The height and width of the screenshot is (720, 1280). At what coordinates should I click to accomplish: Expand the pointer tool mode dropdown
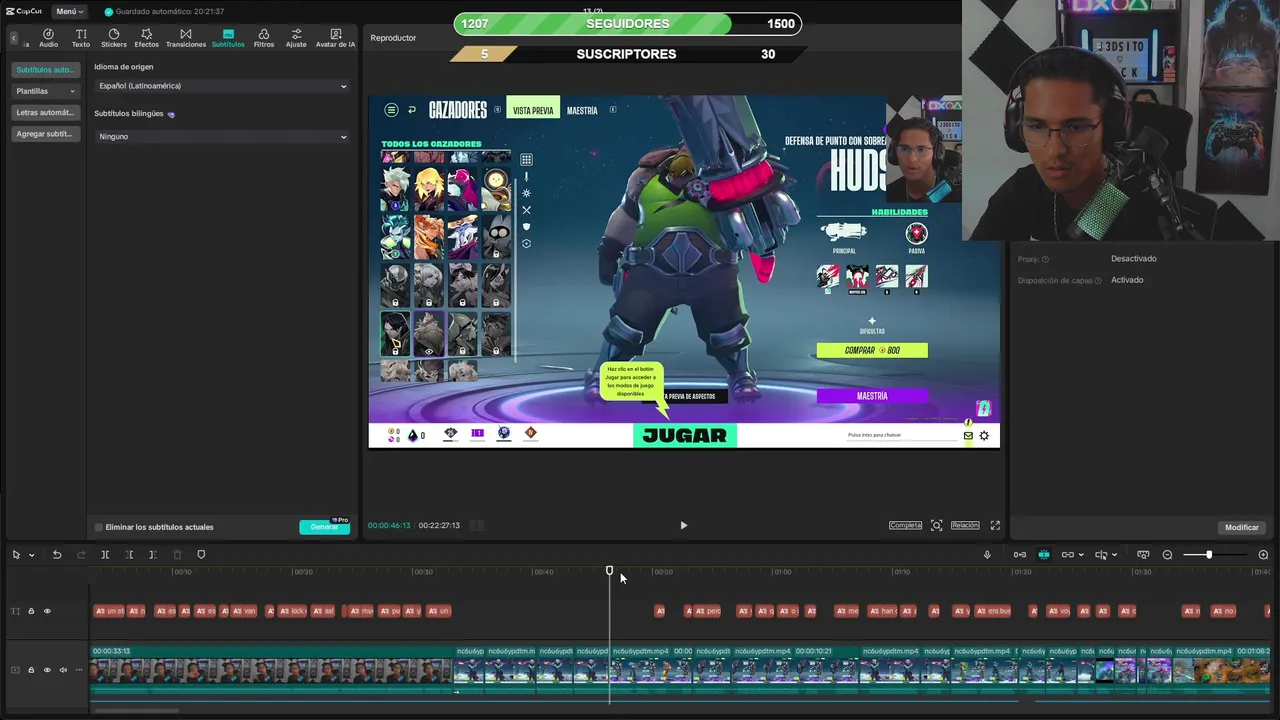[x=32, y=555]
